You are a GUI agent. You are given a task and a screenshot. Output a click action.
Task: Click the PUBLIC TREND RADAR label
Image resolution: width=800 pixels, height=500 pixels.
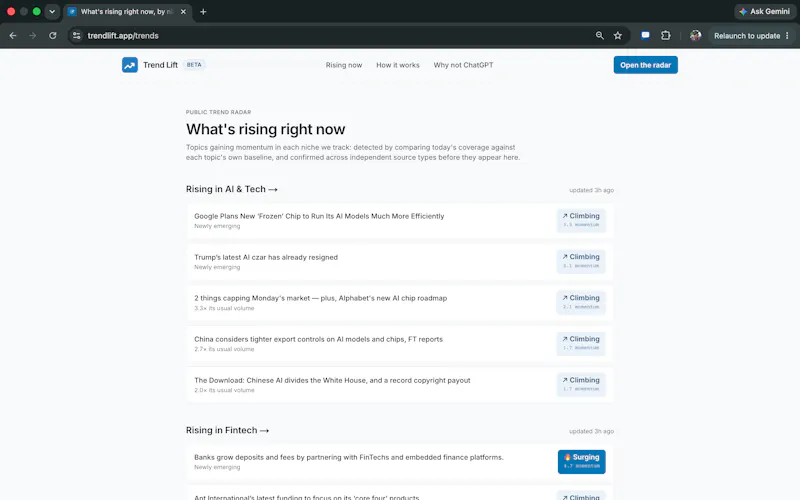pos(218,112)
